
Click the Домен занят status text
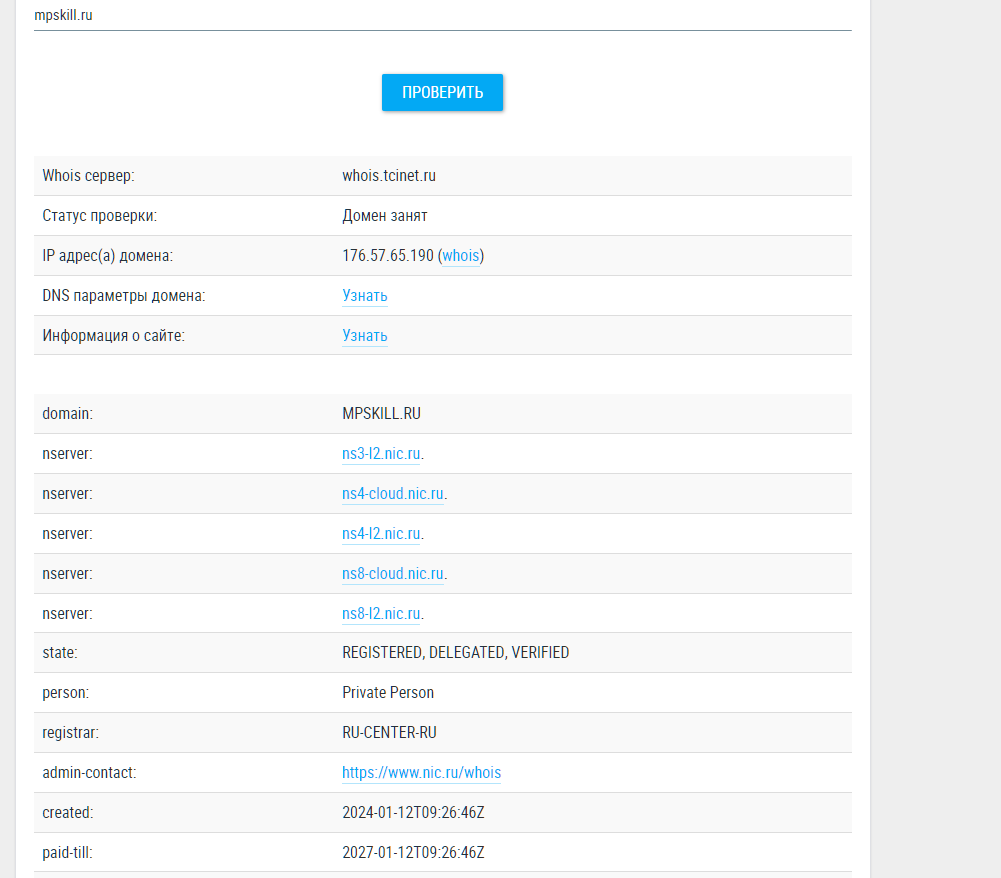click(x=385, y=216)
